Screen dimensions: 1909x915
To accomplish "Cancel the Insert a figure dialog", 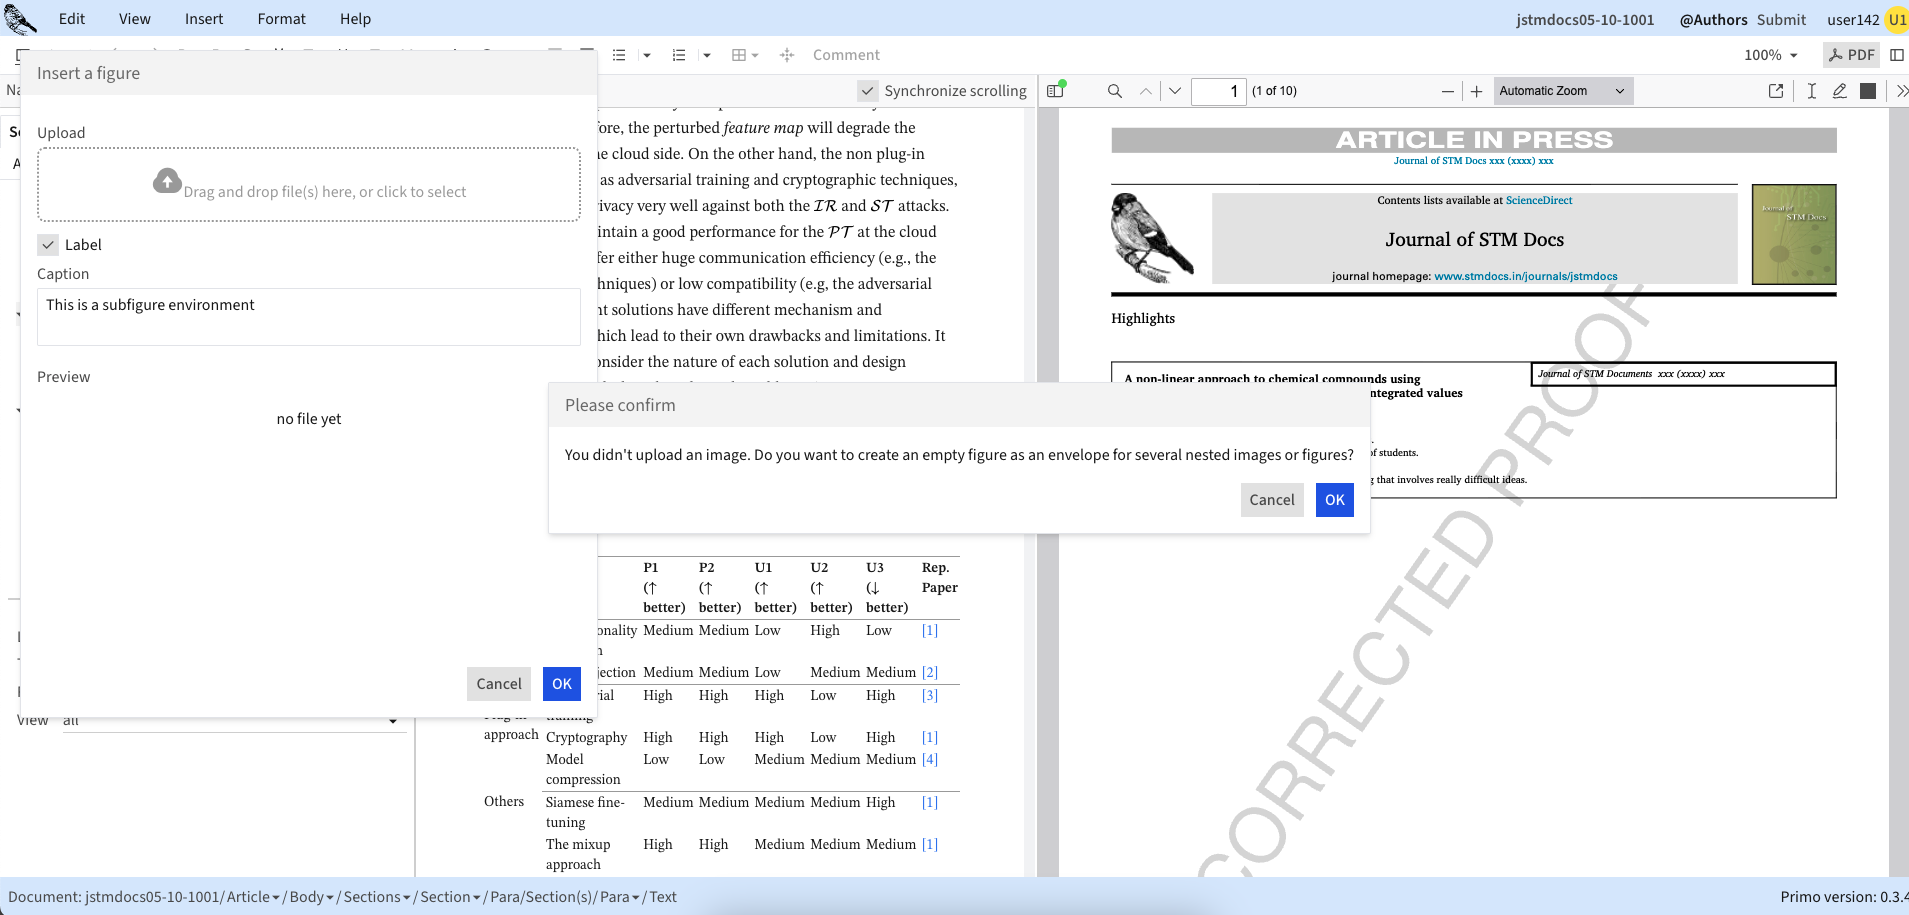I will pyautogui.click(x=498, y=684).
